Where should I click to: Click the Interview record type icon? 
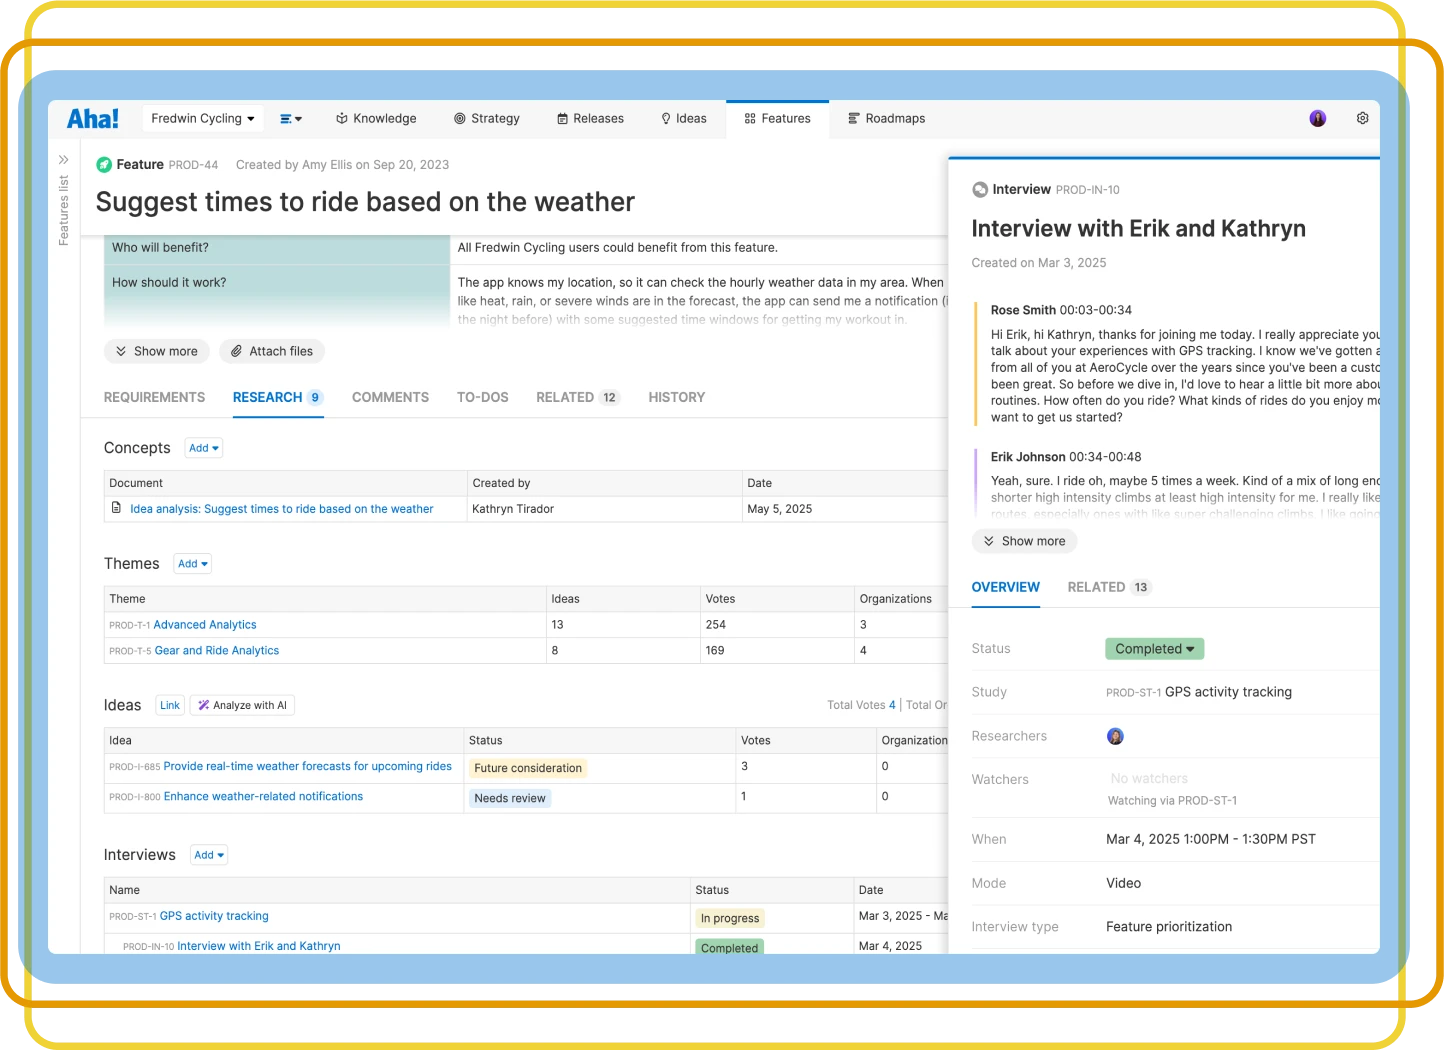(980, 190)
